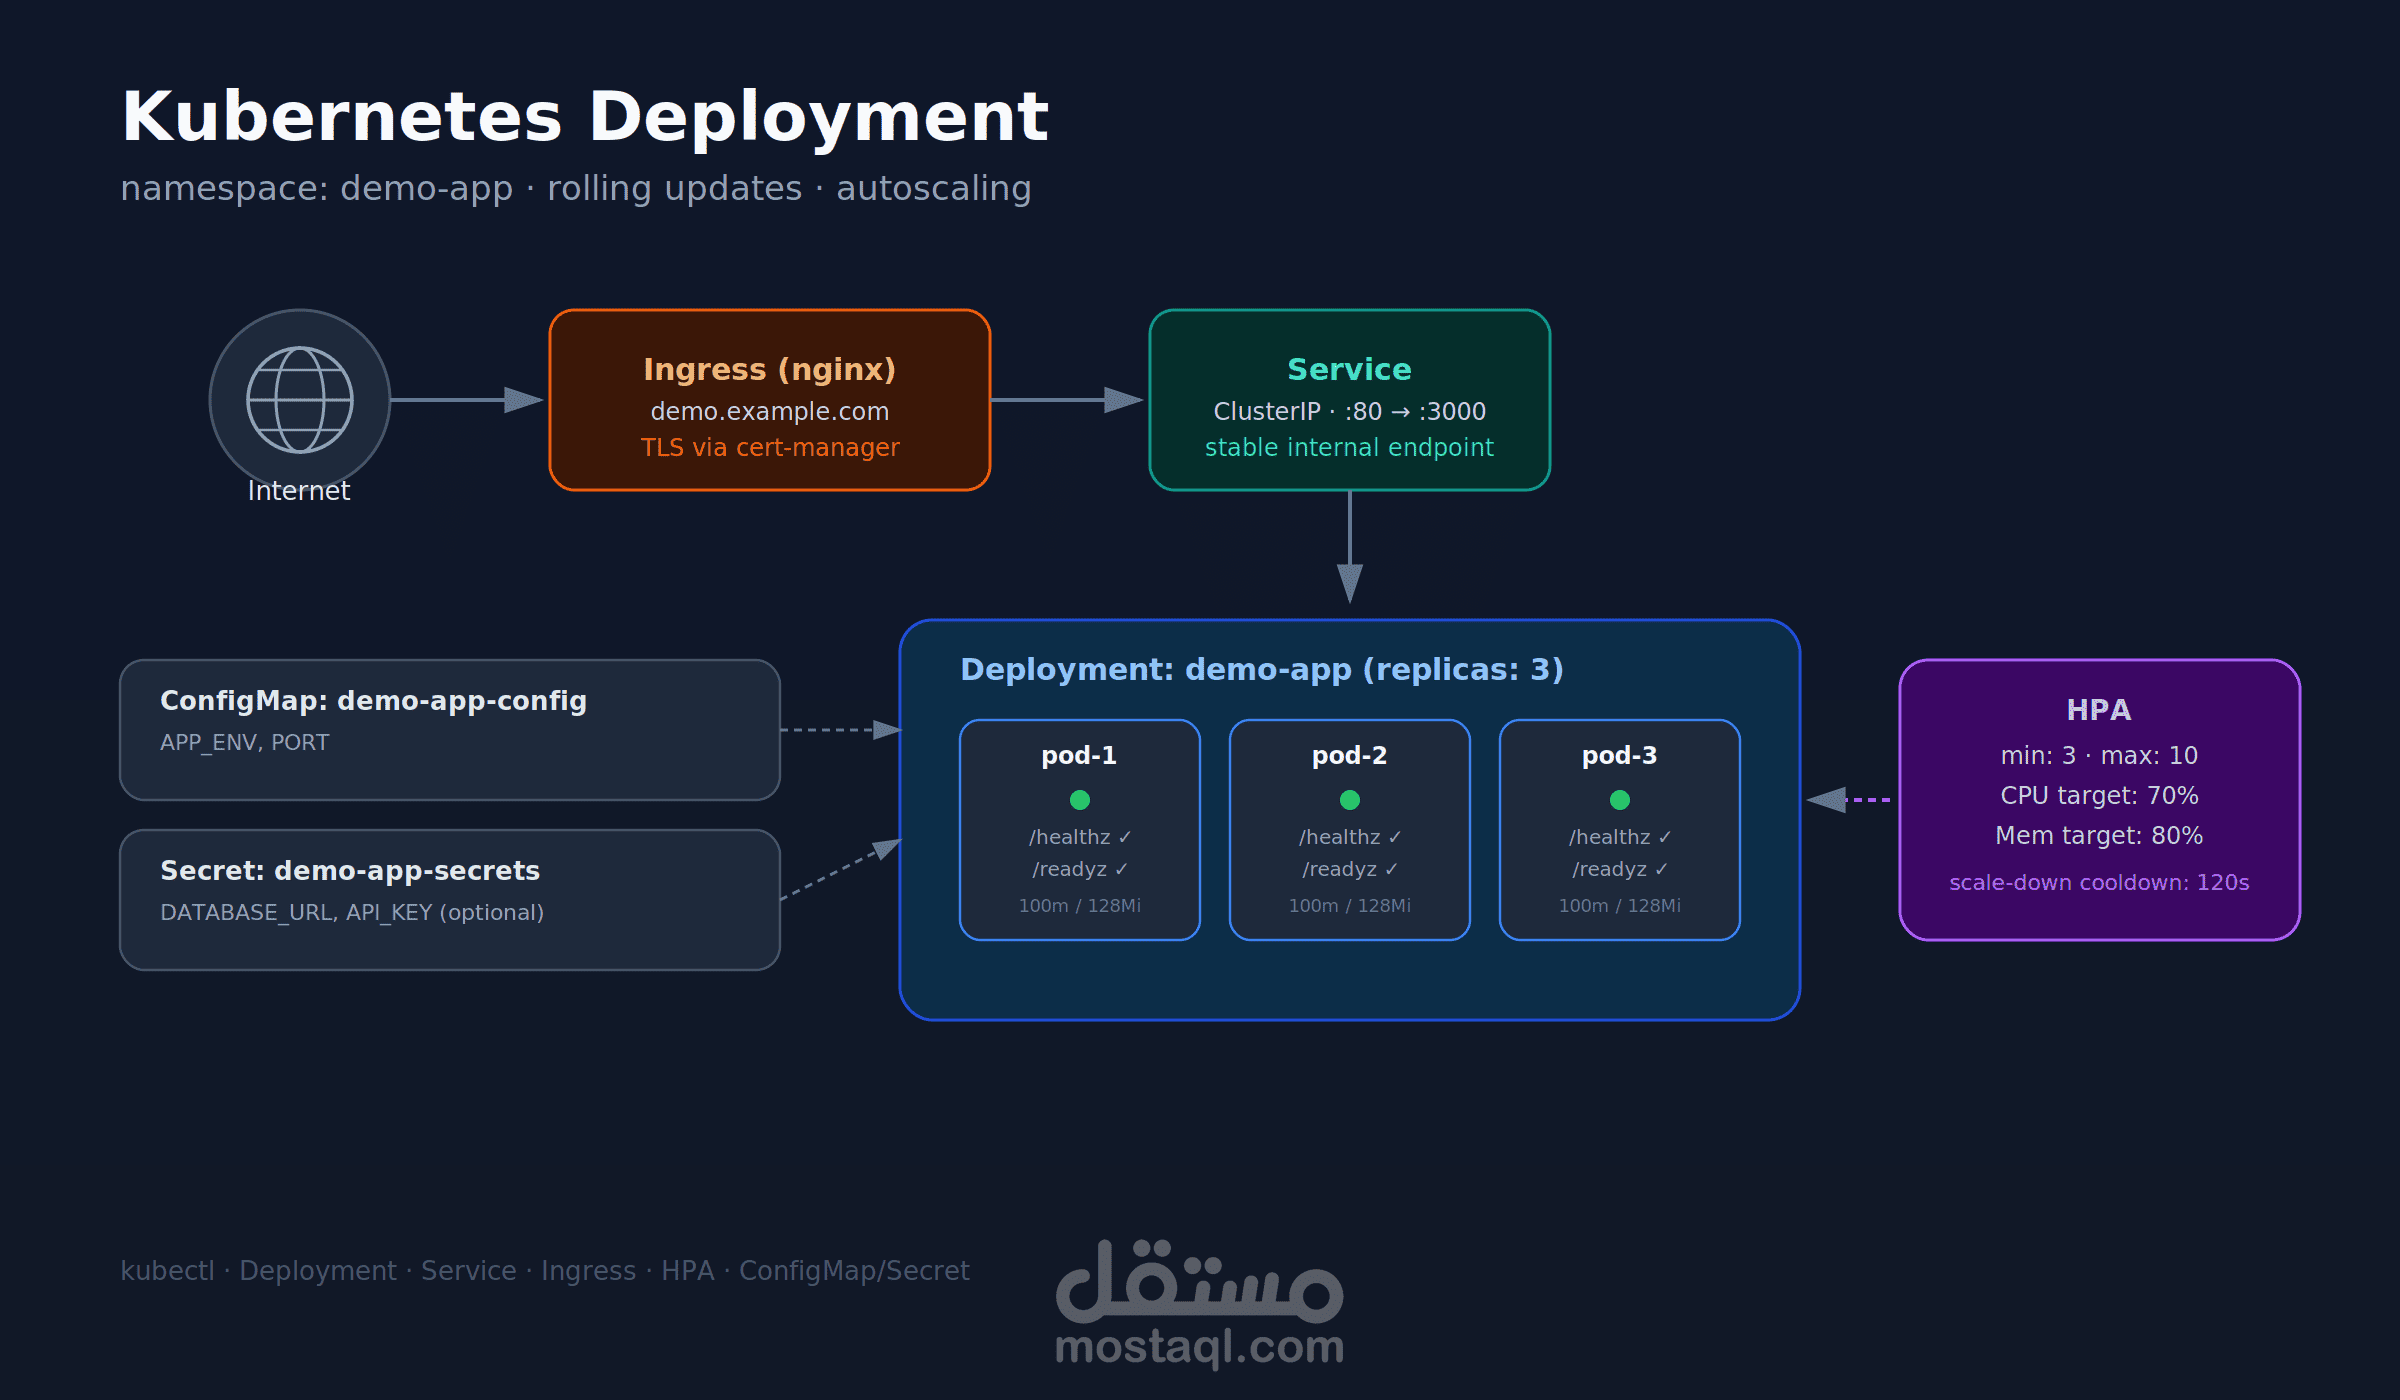2400x1400 pixels.
Task: Click Deployment: demo-app (replicas: 3) heading
Action: click(1262, 670)
